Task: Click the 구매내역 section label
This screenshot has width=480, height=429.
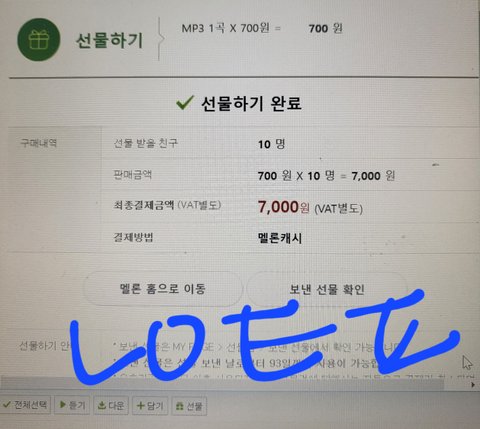Action: click(39, 143)
